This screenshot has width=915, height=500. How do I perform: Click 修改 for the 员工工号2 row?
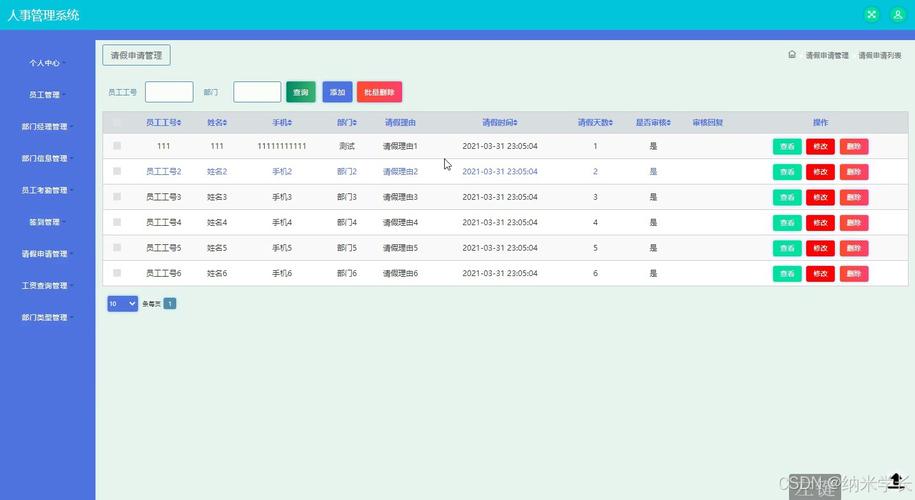[820, 172]
